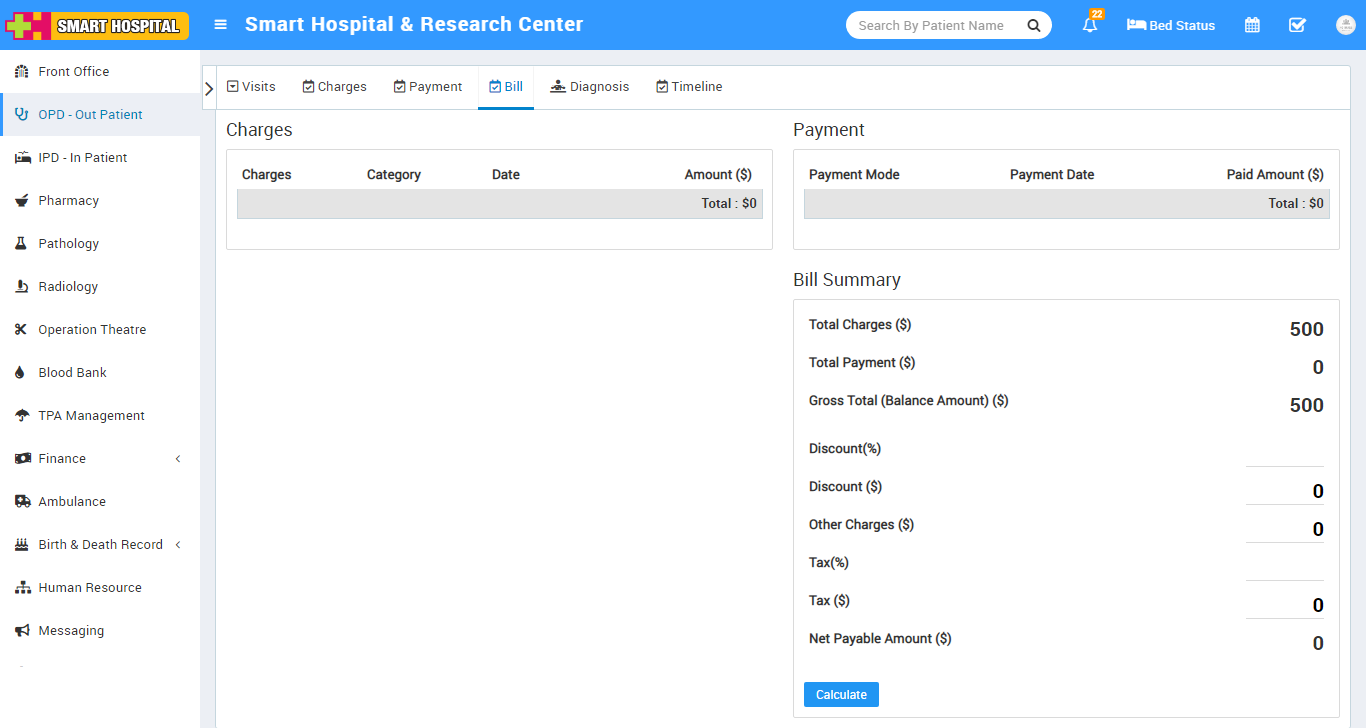Switch to the Diagnosis tab
The height and width of the screenshot is (728, 1366).
coord(590,87)
